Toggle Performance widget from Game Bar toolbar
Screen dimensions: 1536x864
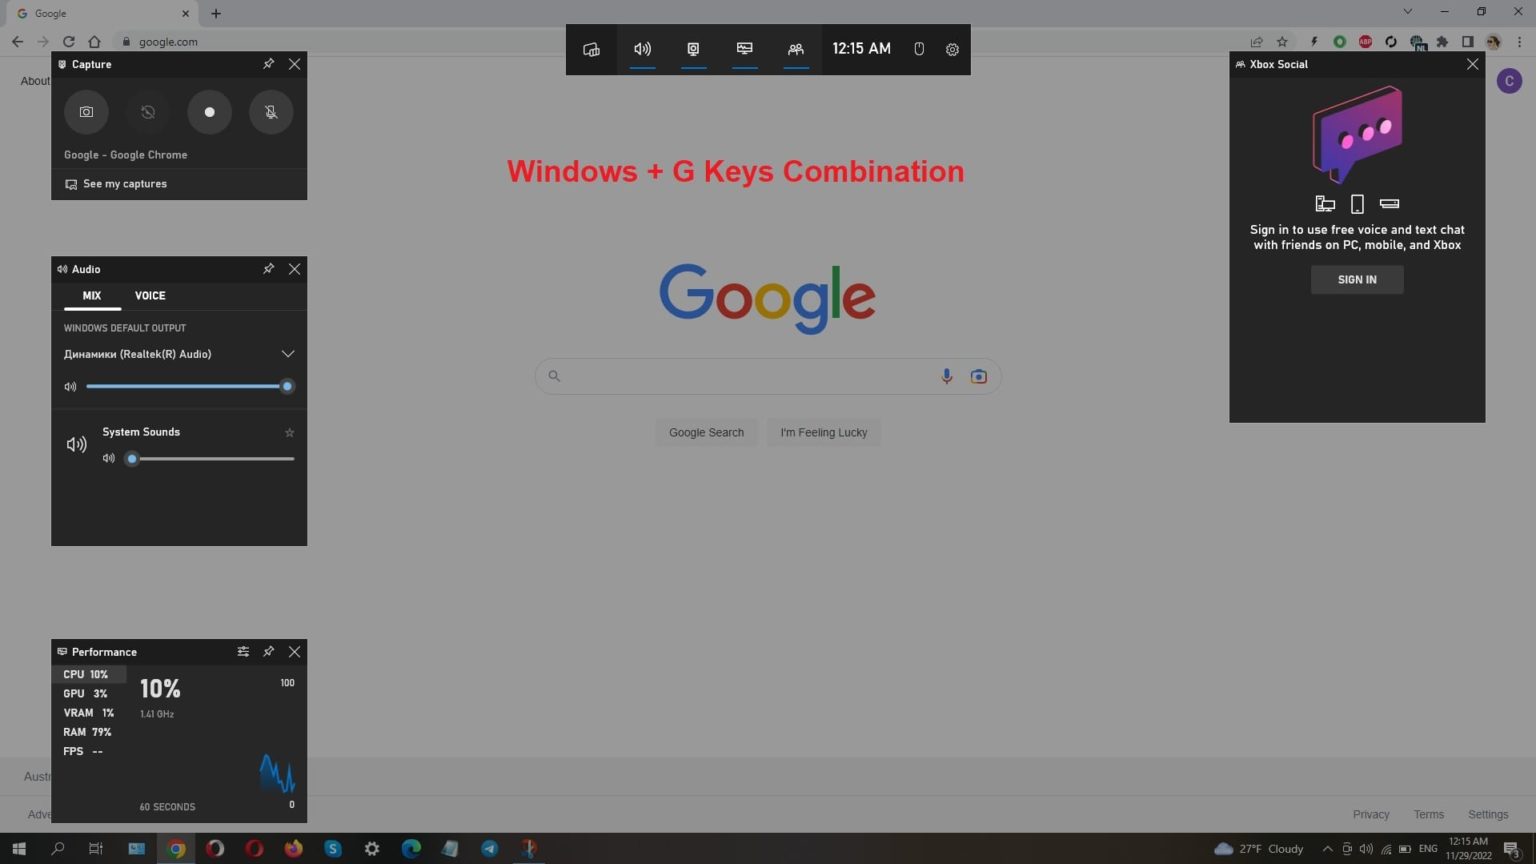click(744, 49)
